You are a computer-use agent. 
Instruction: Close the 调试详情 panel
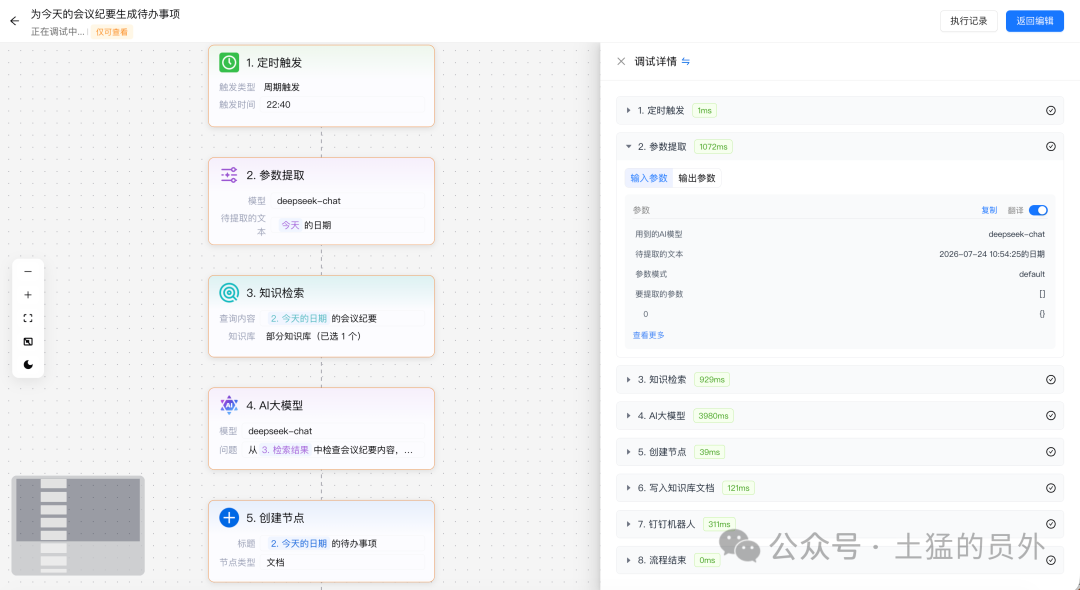621,61
